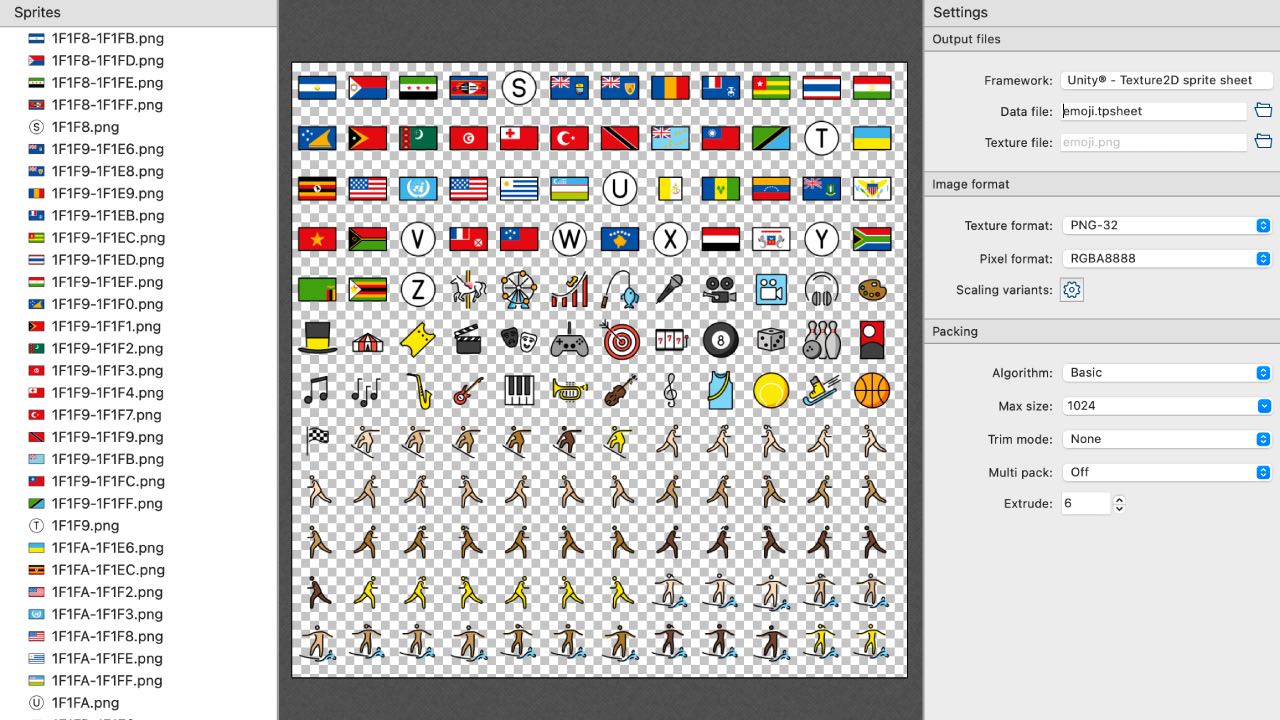The height and width of the screenshot is (720, 1280).
Task: Click the piano keyboard sprite
Action: [519, 390]
